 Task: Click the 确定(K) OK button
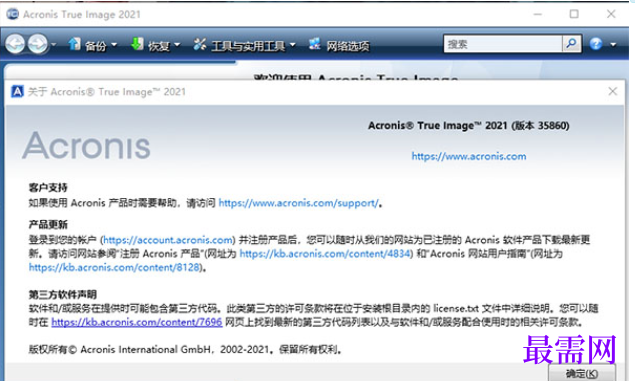tap(582, 373)
